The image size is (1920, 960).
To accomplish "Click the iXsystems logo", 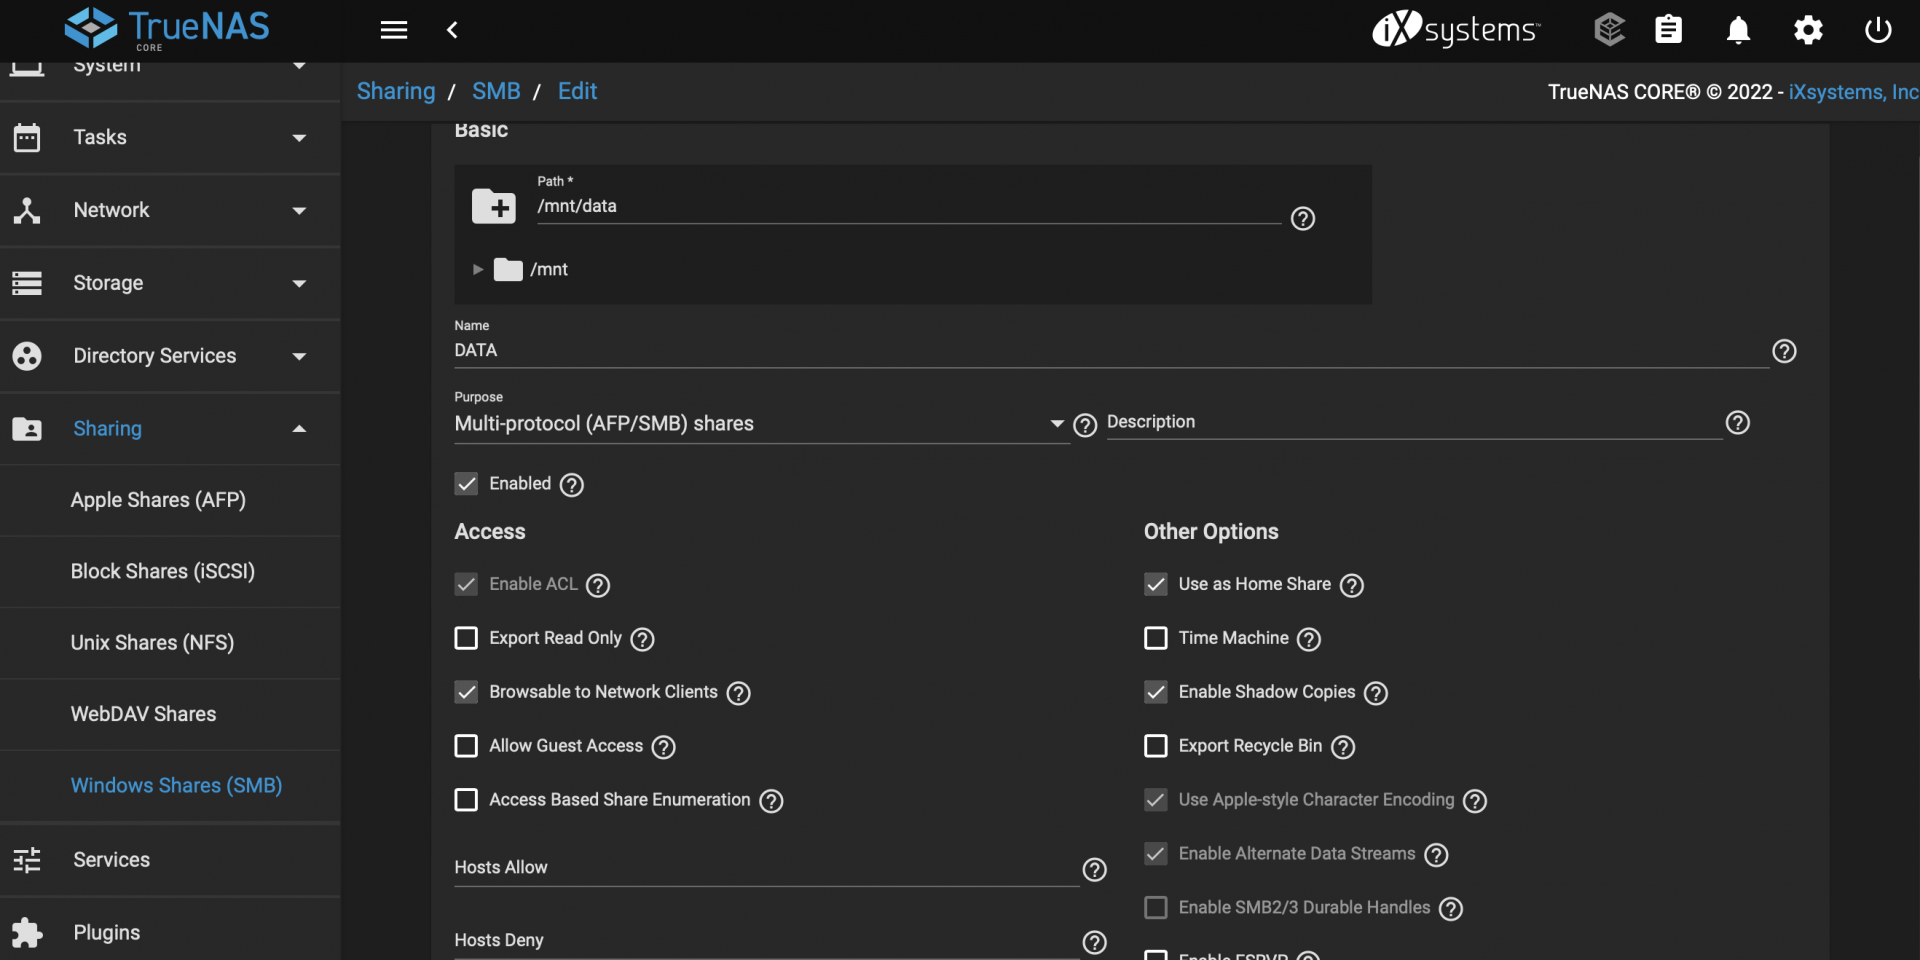I will coord(1456,30).
